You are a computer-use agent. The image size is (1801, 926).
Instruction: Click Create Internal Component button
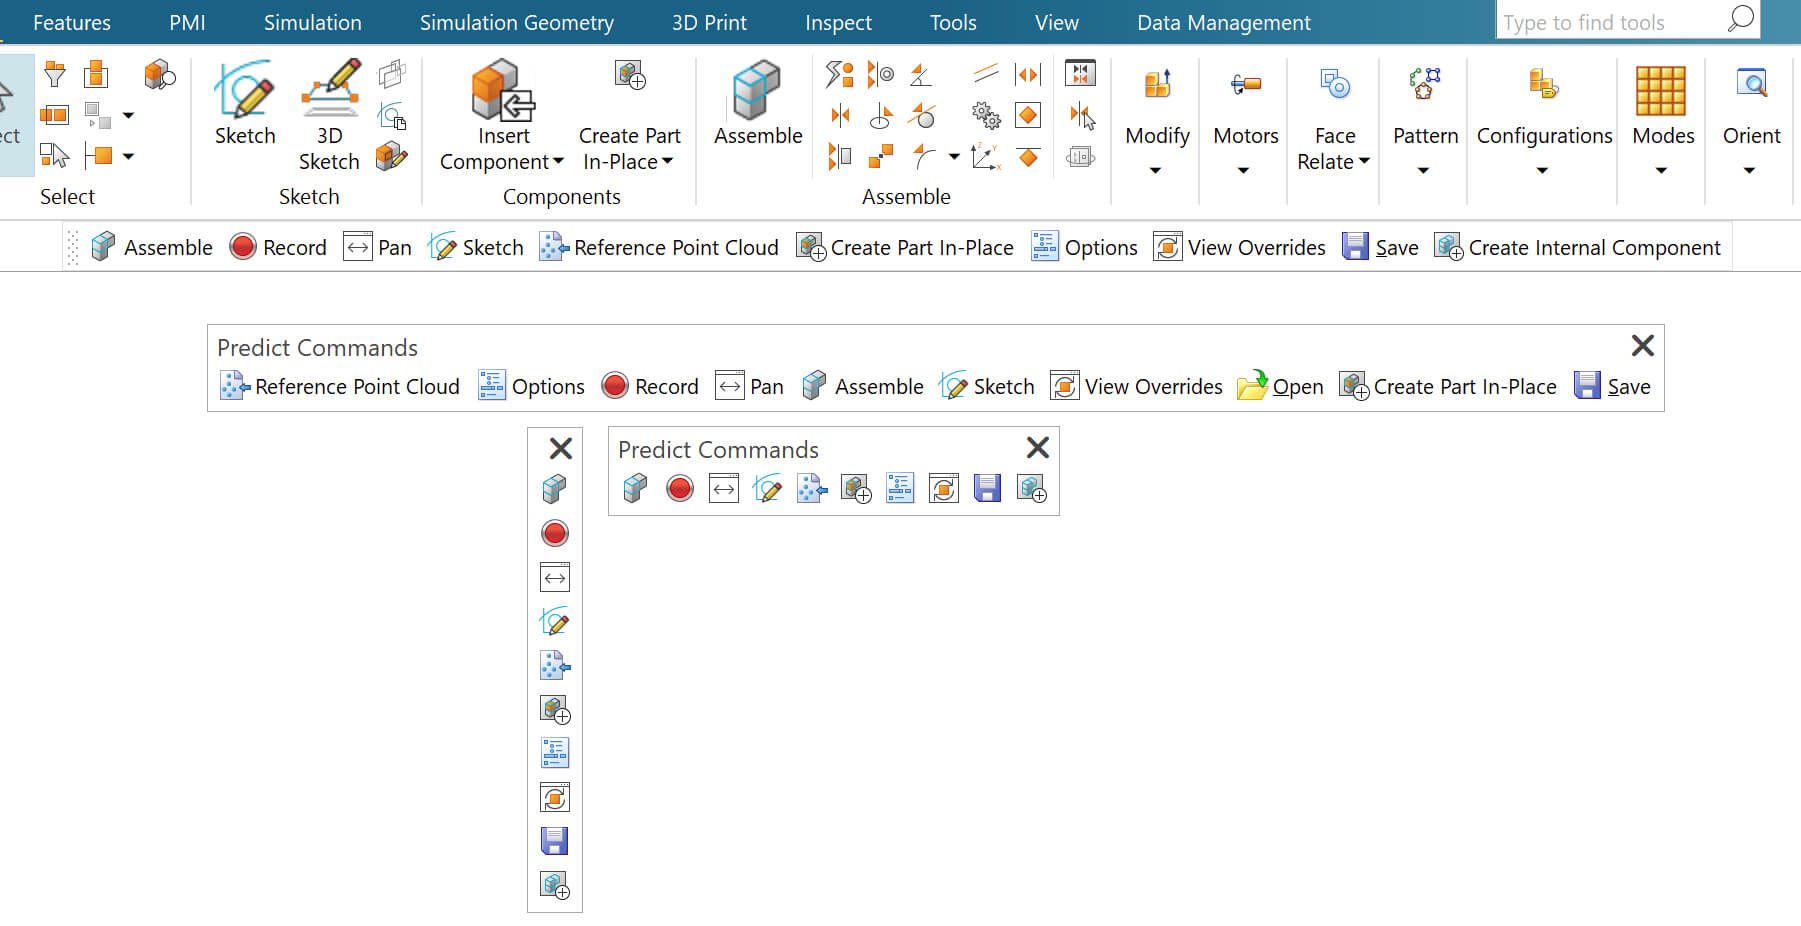click(1578, 247)
